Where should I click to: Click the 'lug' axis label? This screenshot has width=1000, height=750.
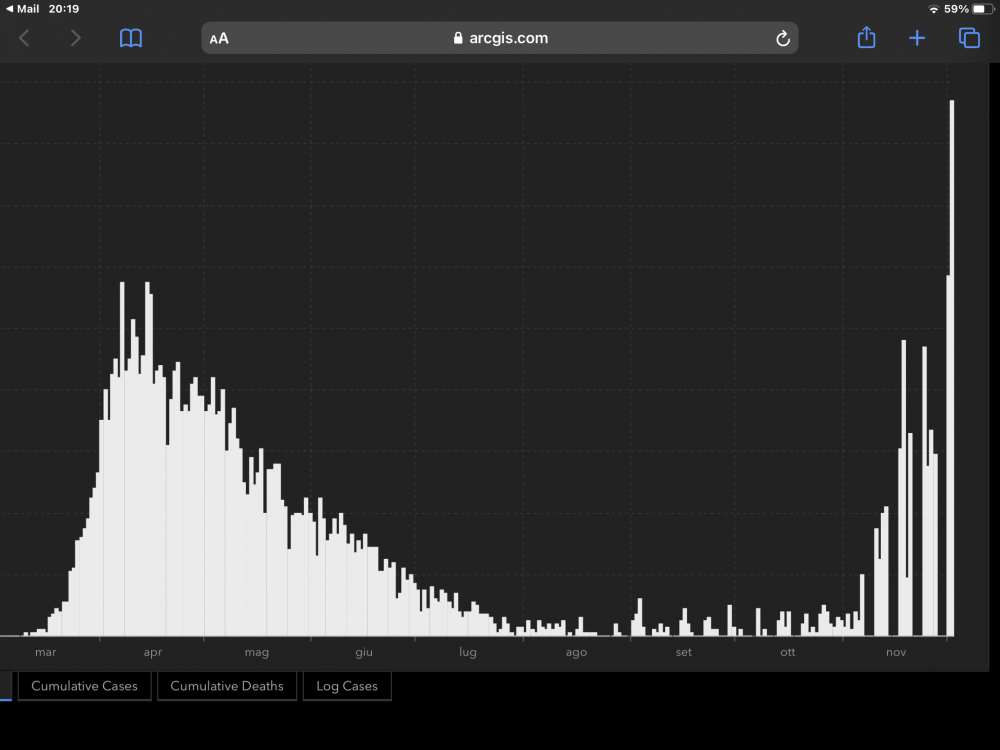click(467, 652)
